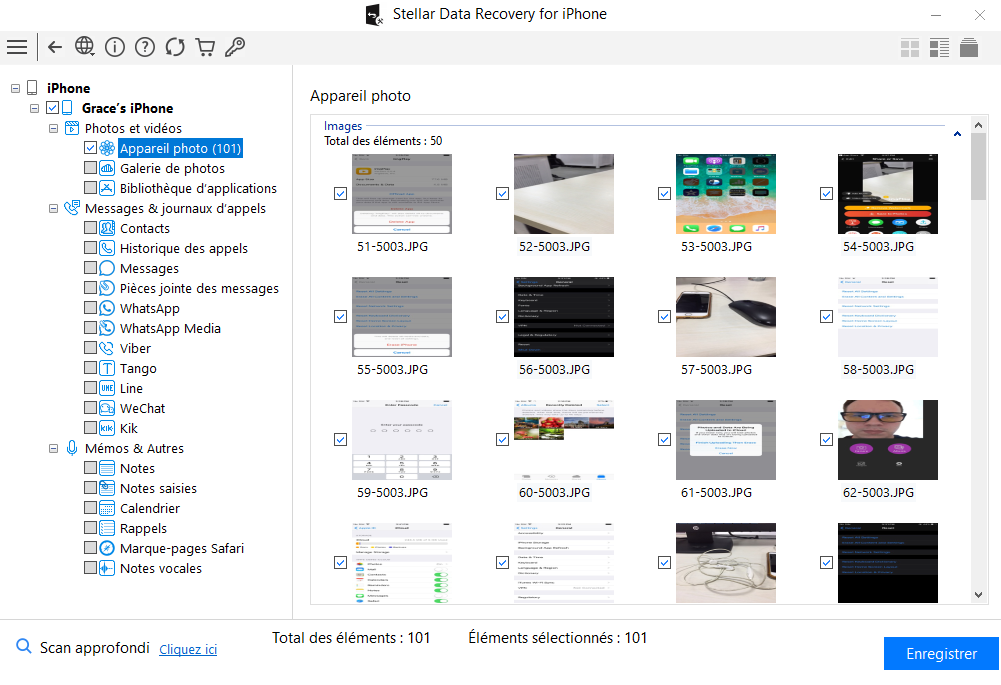Click the Cliquez ici deep scan link
The width and height of the screenshot is (1001, 685).
coord(188,649)
